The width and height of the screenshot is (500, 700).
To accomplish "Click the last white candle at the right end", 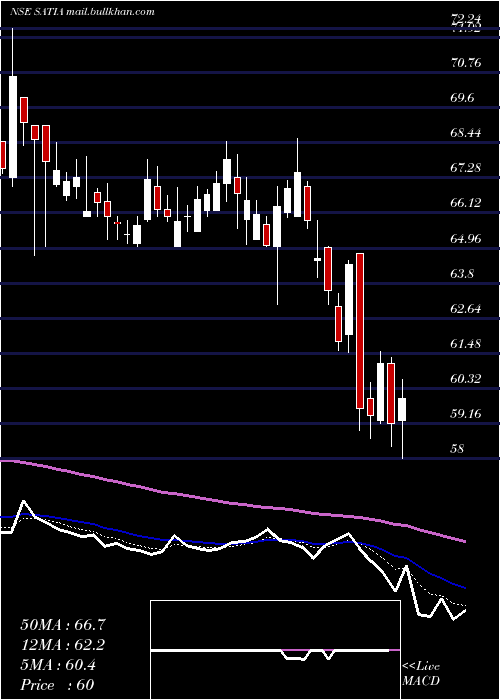I will pyautogui.click(x=402, y=409).
